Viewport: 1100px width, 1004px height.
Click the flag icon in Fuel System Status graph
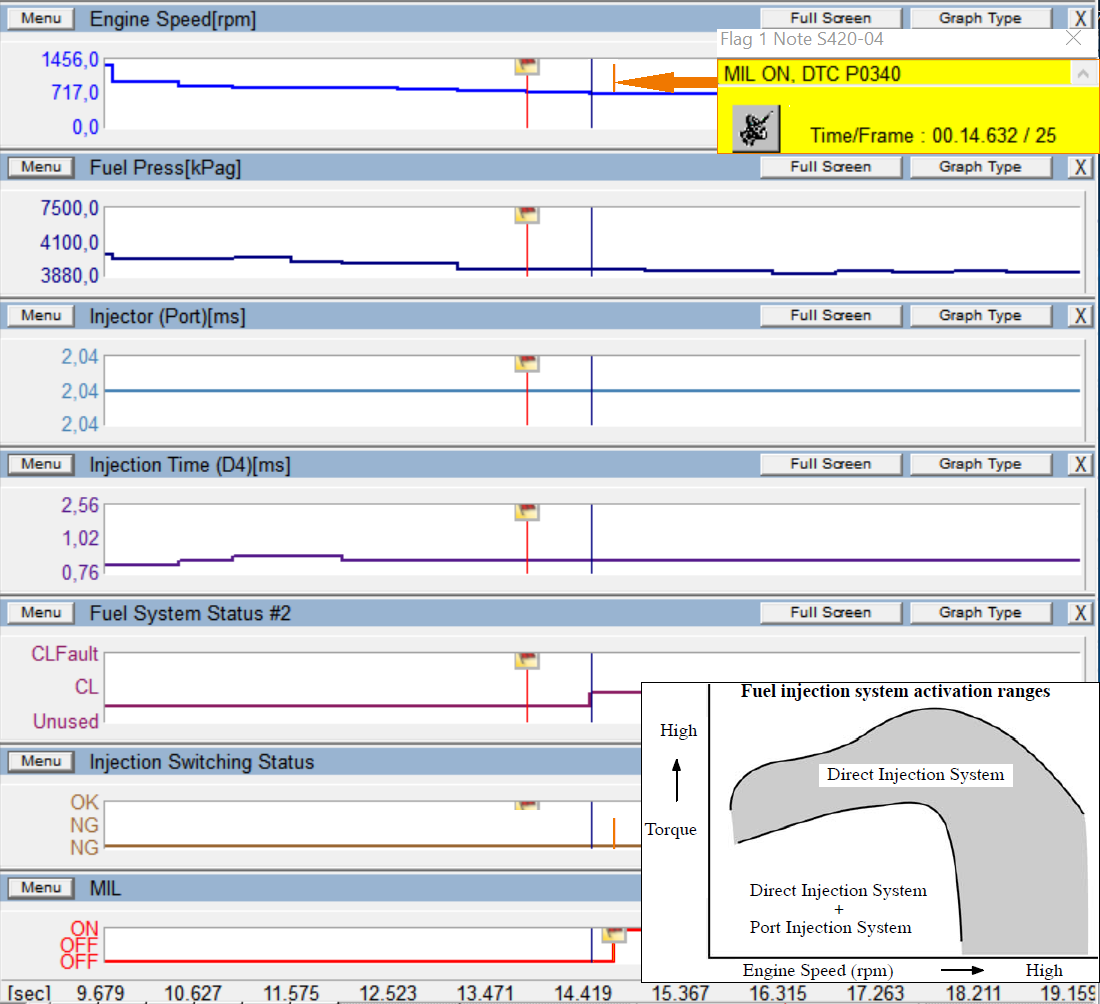(x=527, y=660)
